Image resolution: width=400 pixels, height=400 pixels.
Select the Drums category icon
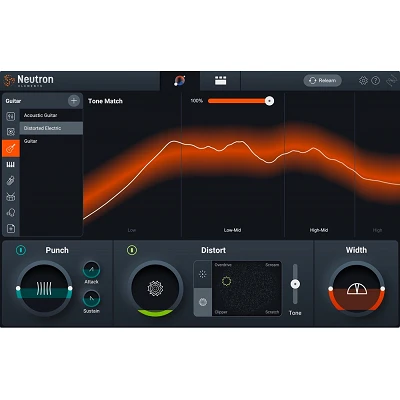(11, 197)
